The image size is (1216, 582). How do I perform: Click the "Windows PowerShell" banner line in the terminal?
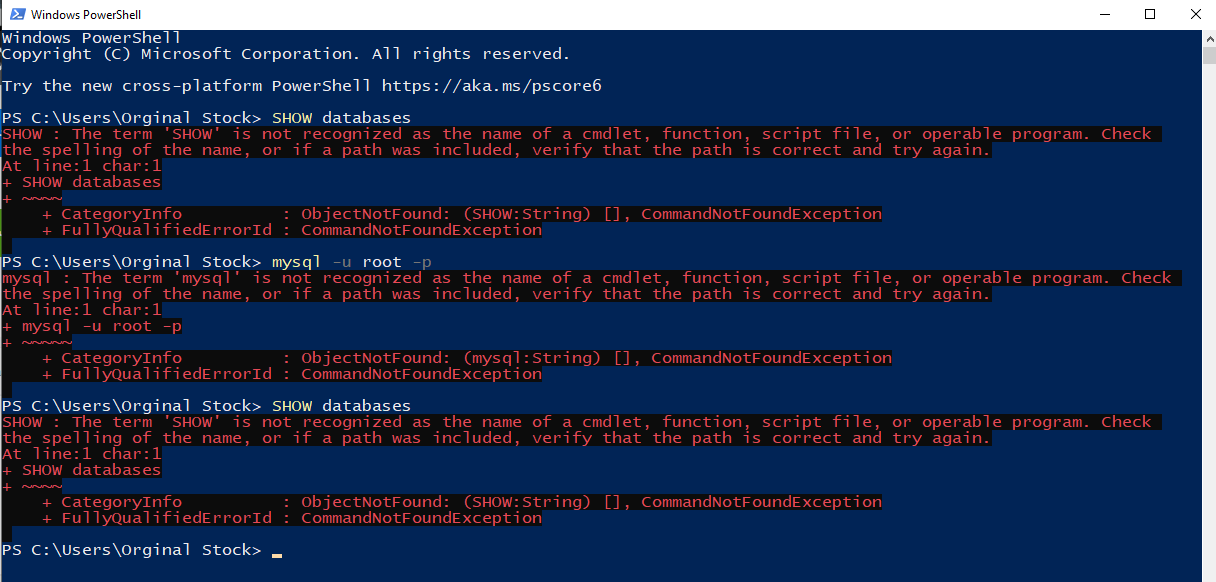[x=92, y=38]
